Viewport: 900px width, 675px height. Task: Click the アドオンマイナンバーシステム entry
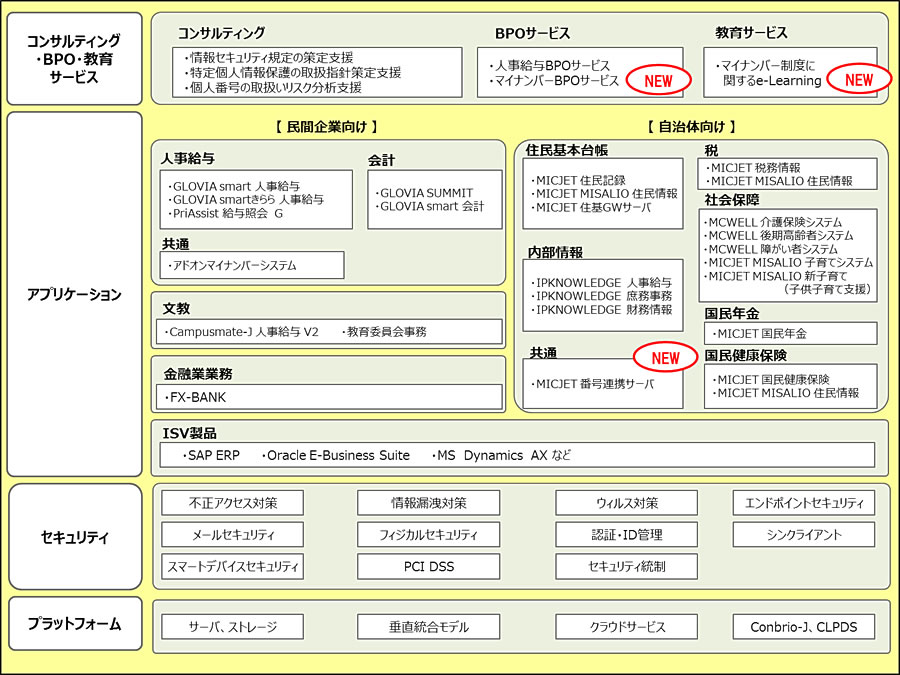pos(236,266)
